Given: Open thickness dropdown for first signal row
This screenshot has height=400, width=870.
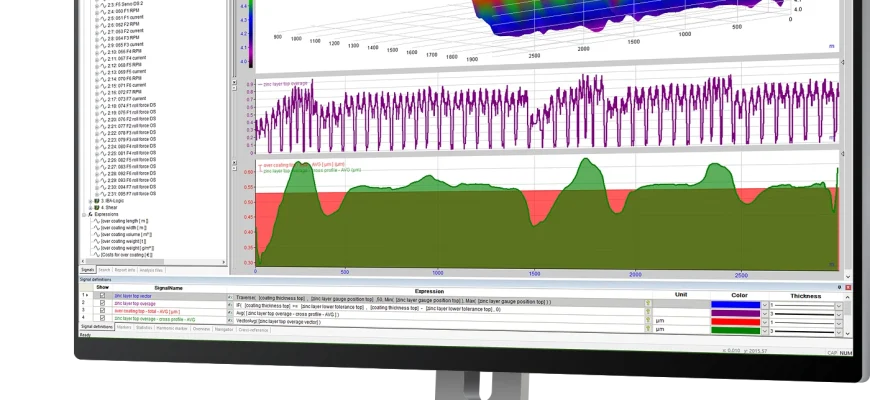Looking at the screenshot, I should [840, 304].
